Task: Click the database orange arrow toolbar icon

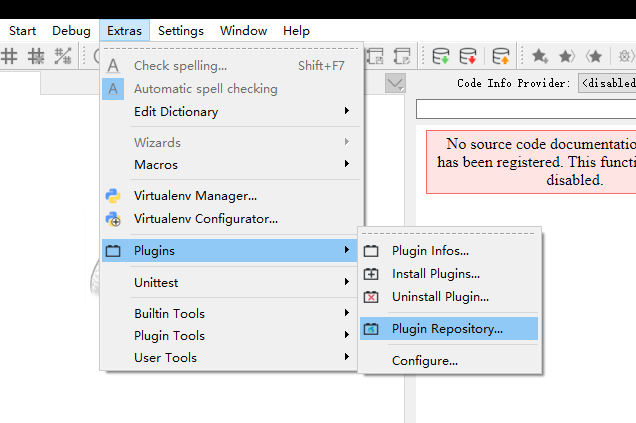Action: [501, 56]
